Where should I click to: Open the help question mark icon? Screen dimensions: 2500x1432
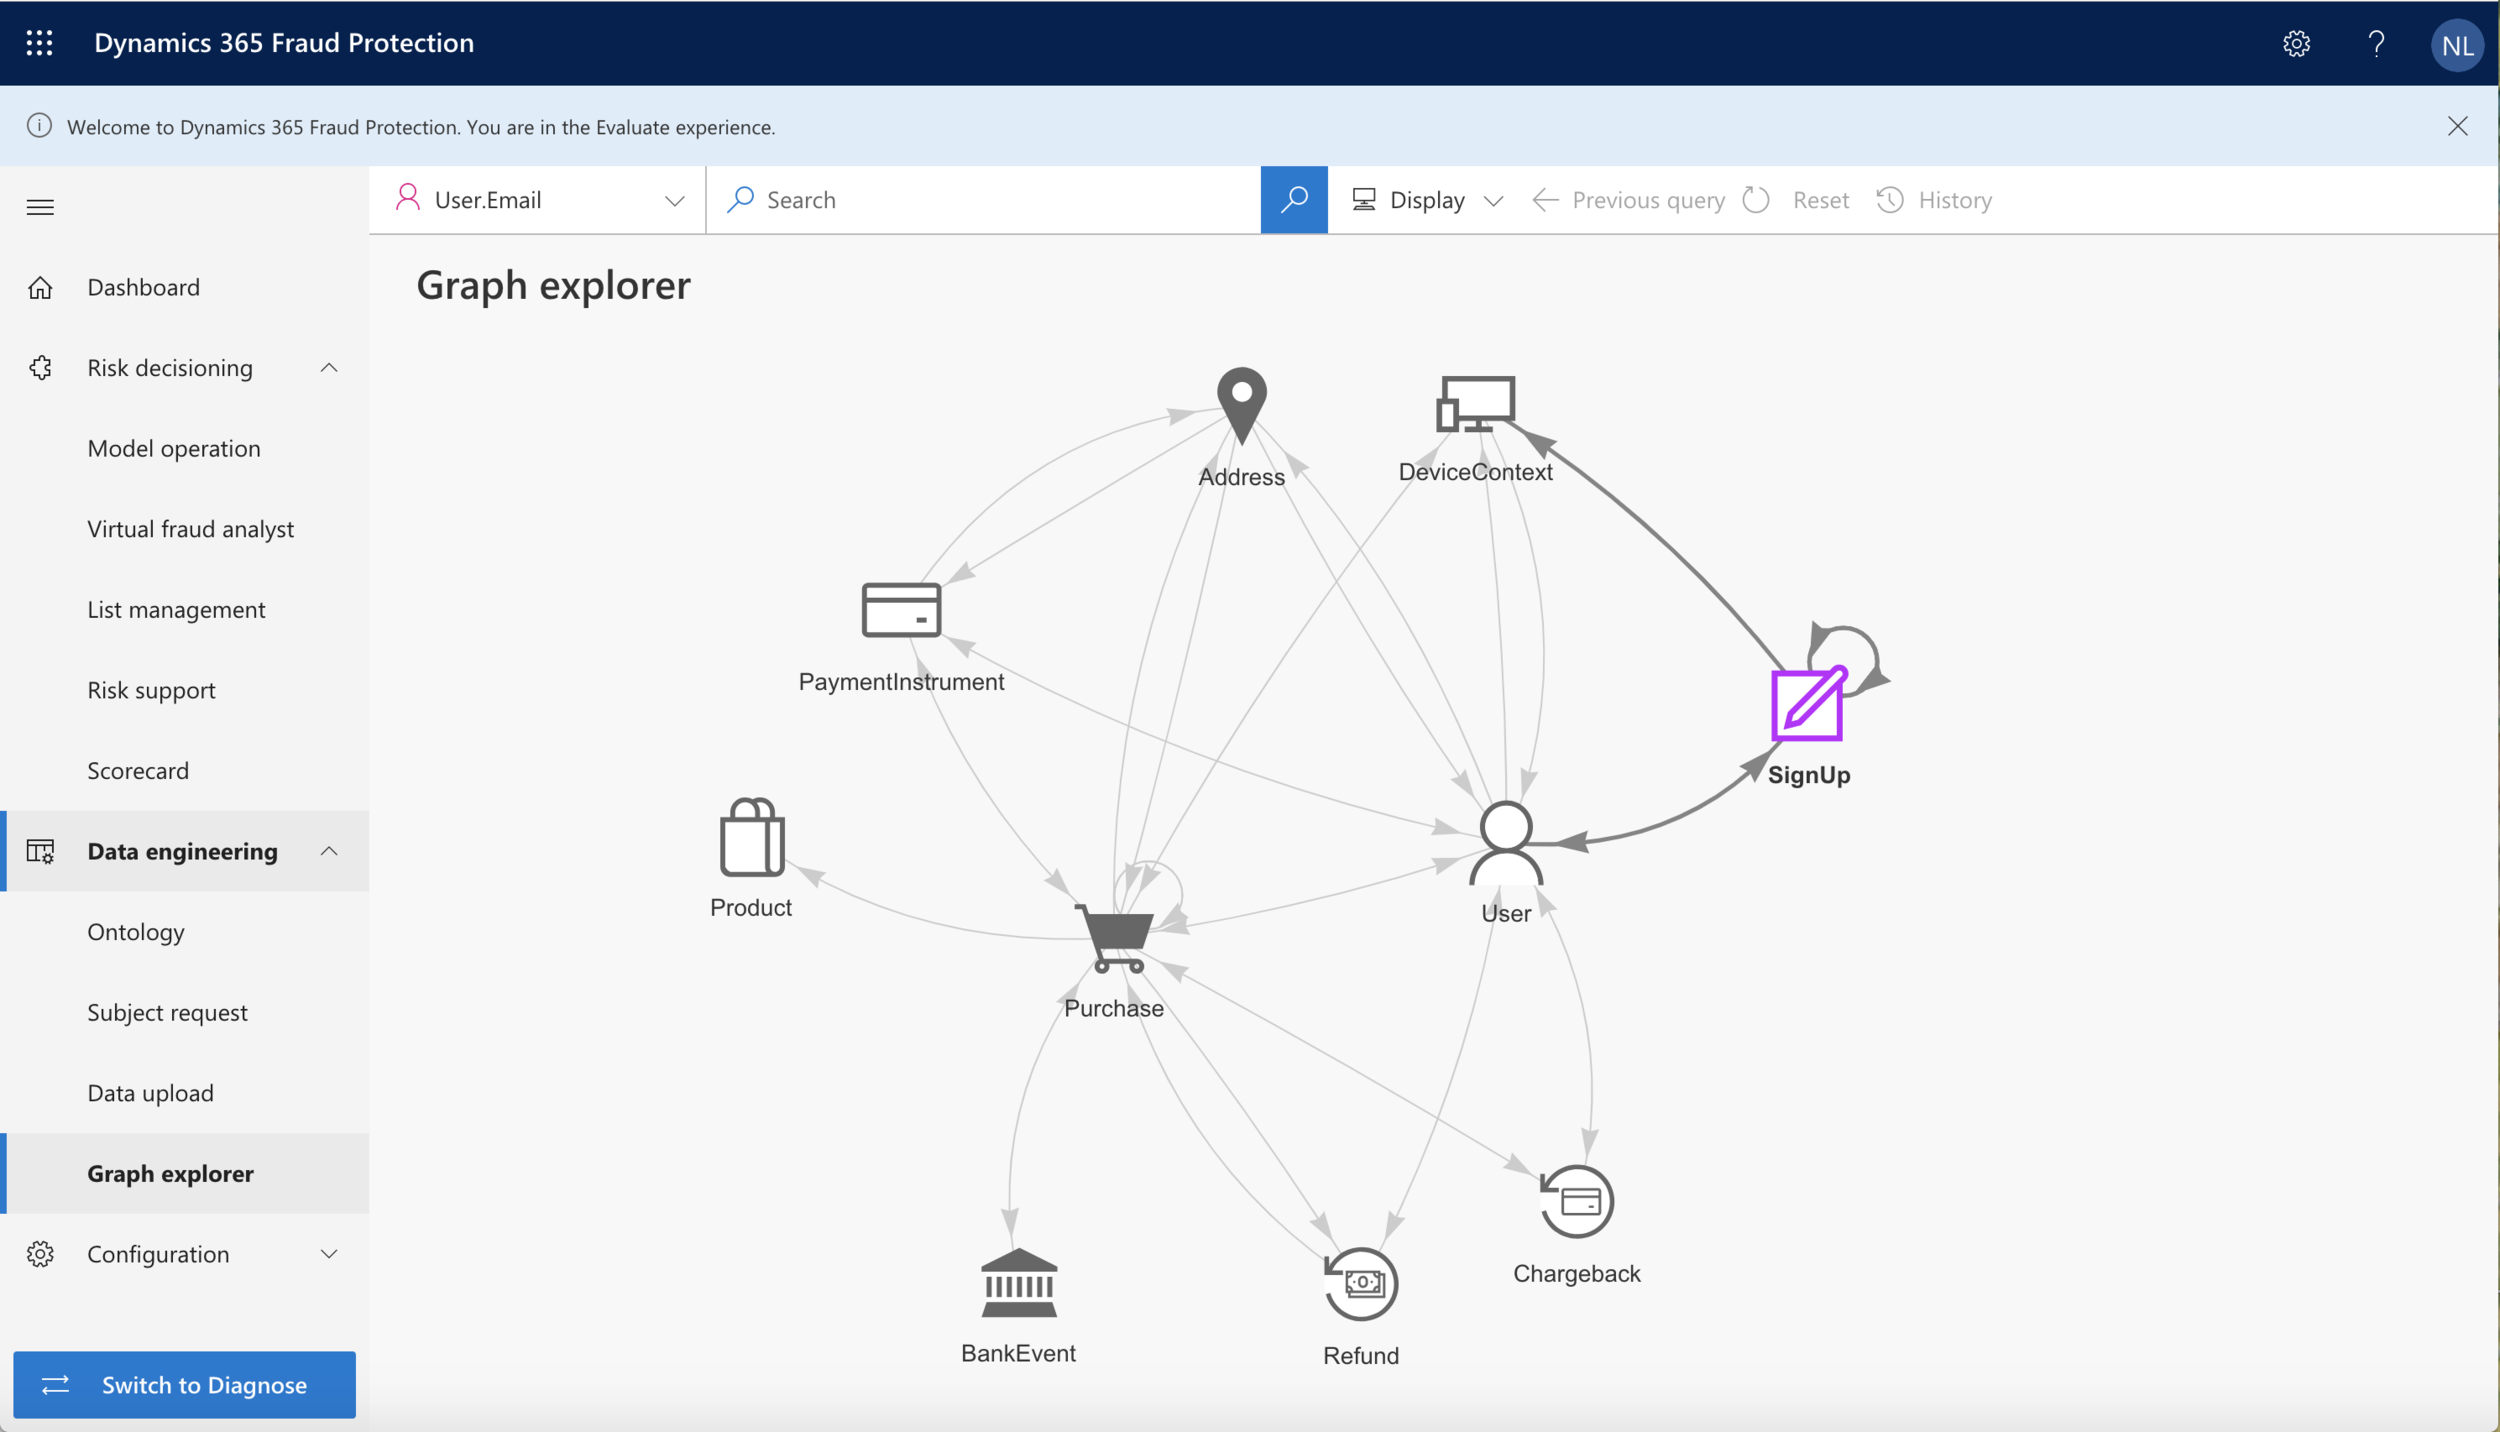[x=2376, y=44]
